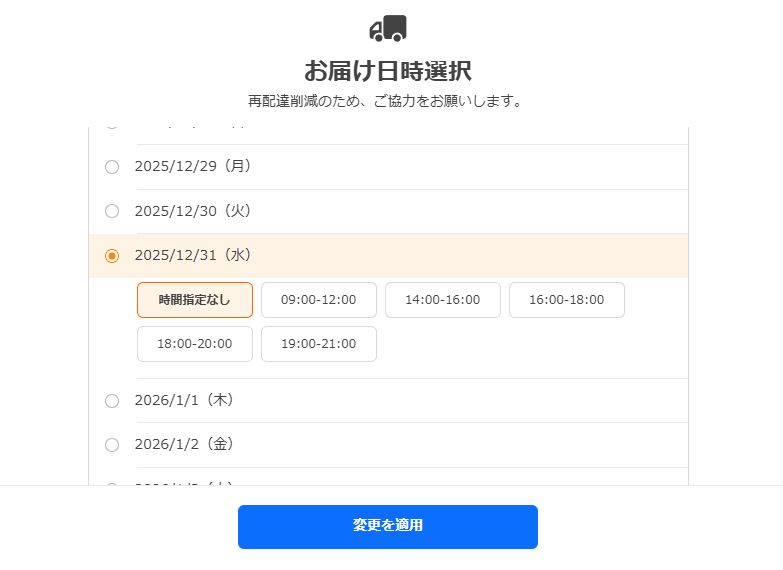Choose the 時間指定なし time option
The width and height of the screenshot is (783, 570).
[195, 300]
